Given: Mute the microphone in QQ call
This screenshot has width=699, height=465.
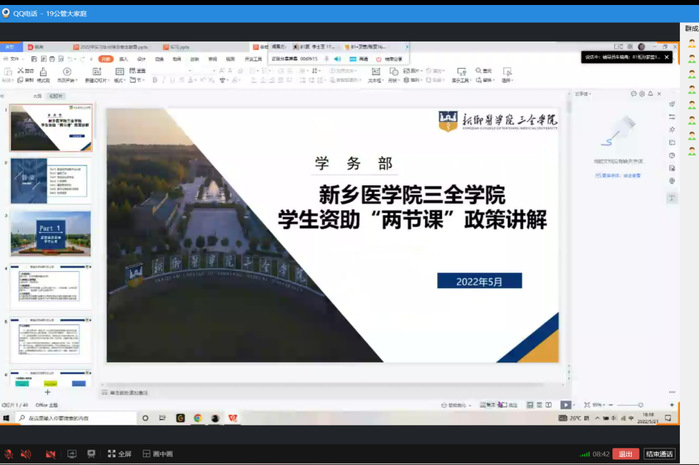Looking at the screenshot, I should pos(8,454).
